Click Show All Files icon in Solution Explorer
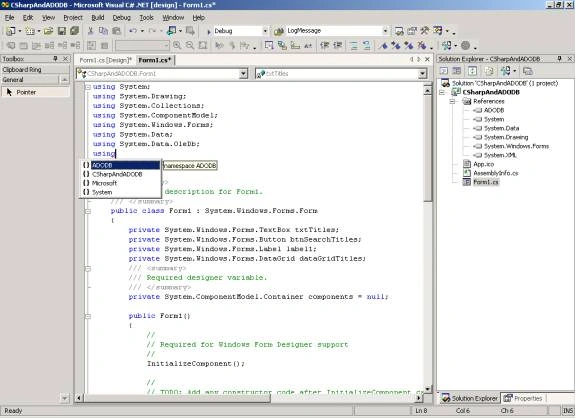This screenshot has width=575, height=418. pos(489,71)
